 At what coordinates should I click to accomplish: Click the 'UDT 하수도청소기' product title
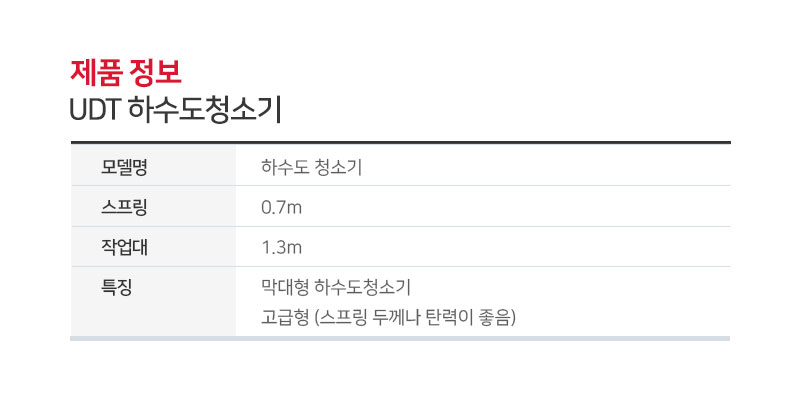(x=176, y=110)
